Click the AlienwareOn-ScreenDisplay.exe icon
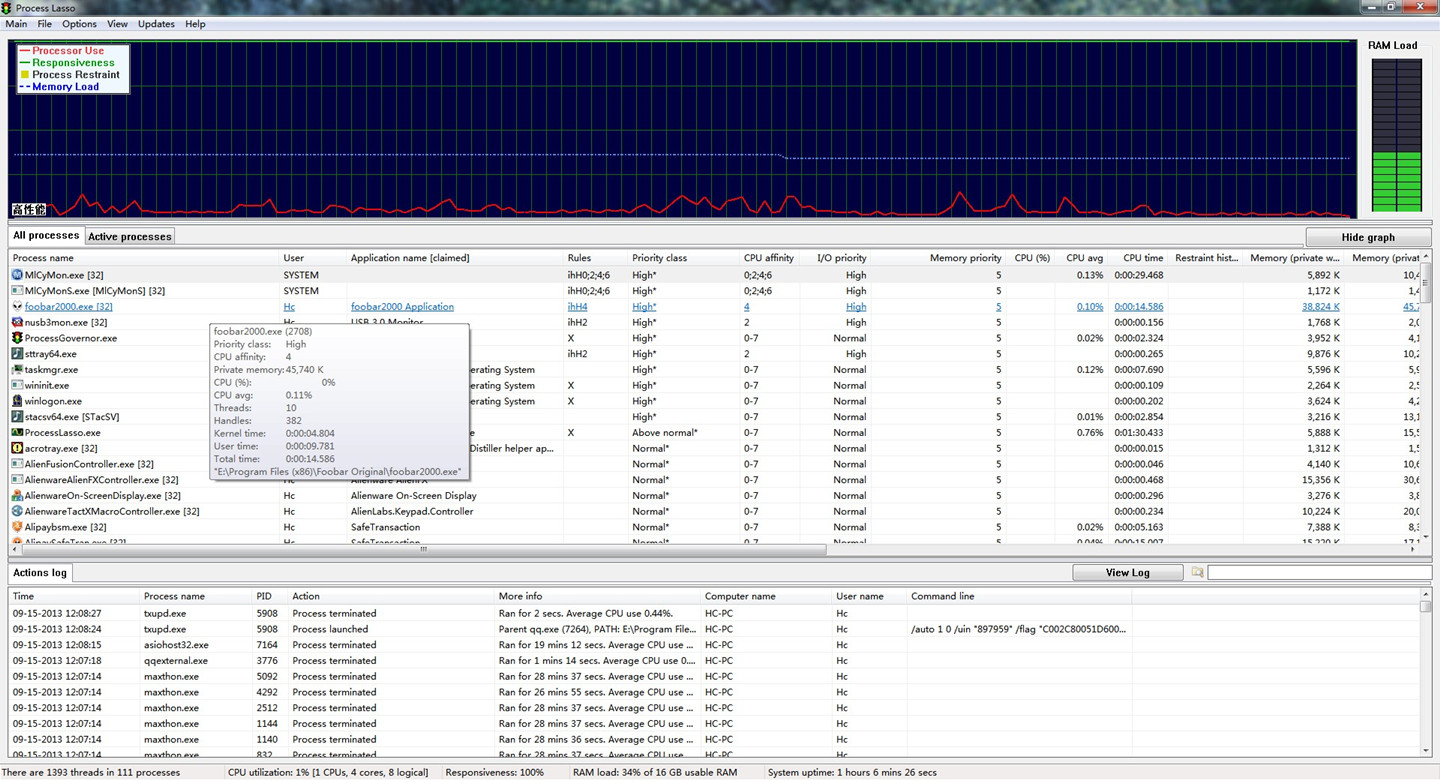 coord(17,496)
